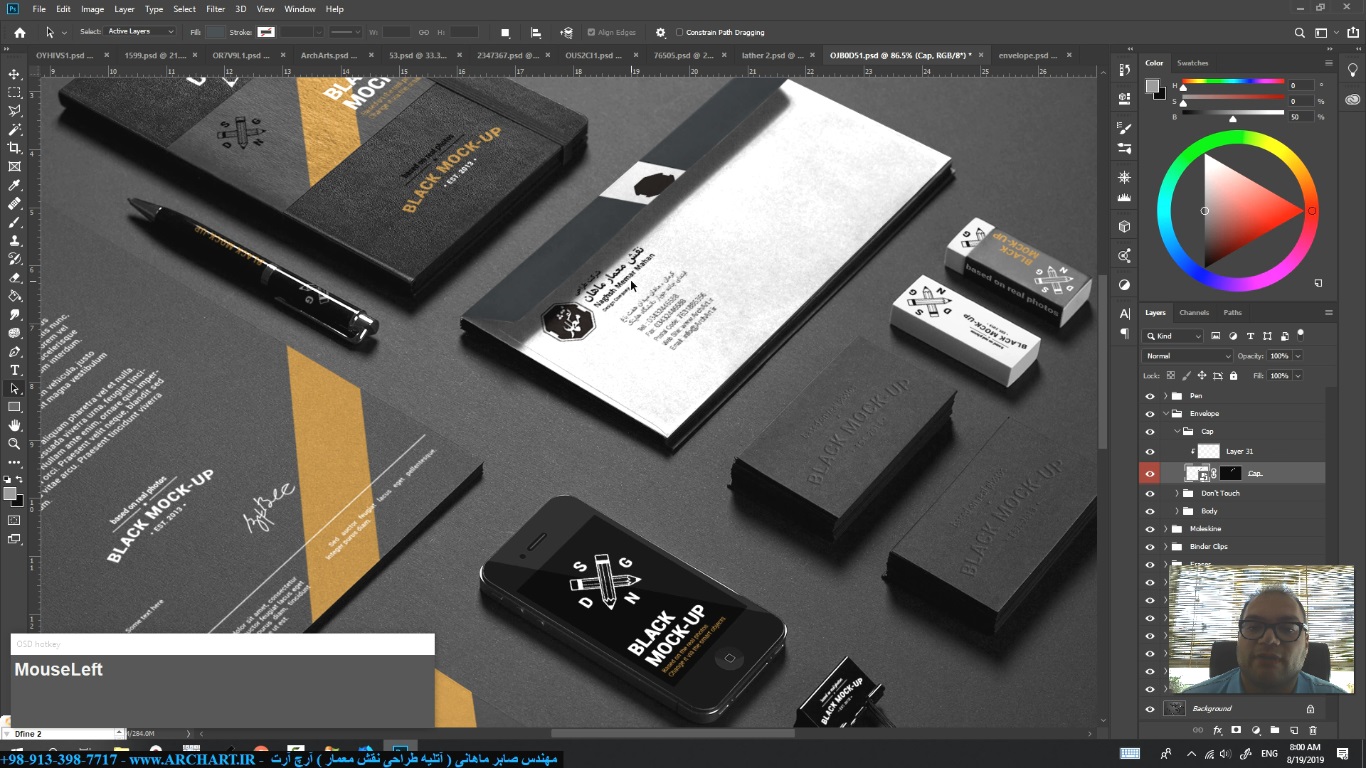Switch to the Channels tab
Screen dimensions: 1366x768
(1194, 313)
